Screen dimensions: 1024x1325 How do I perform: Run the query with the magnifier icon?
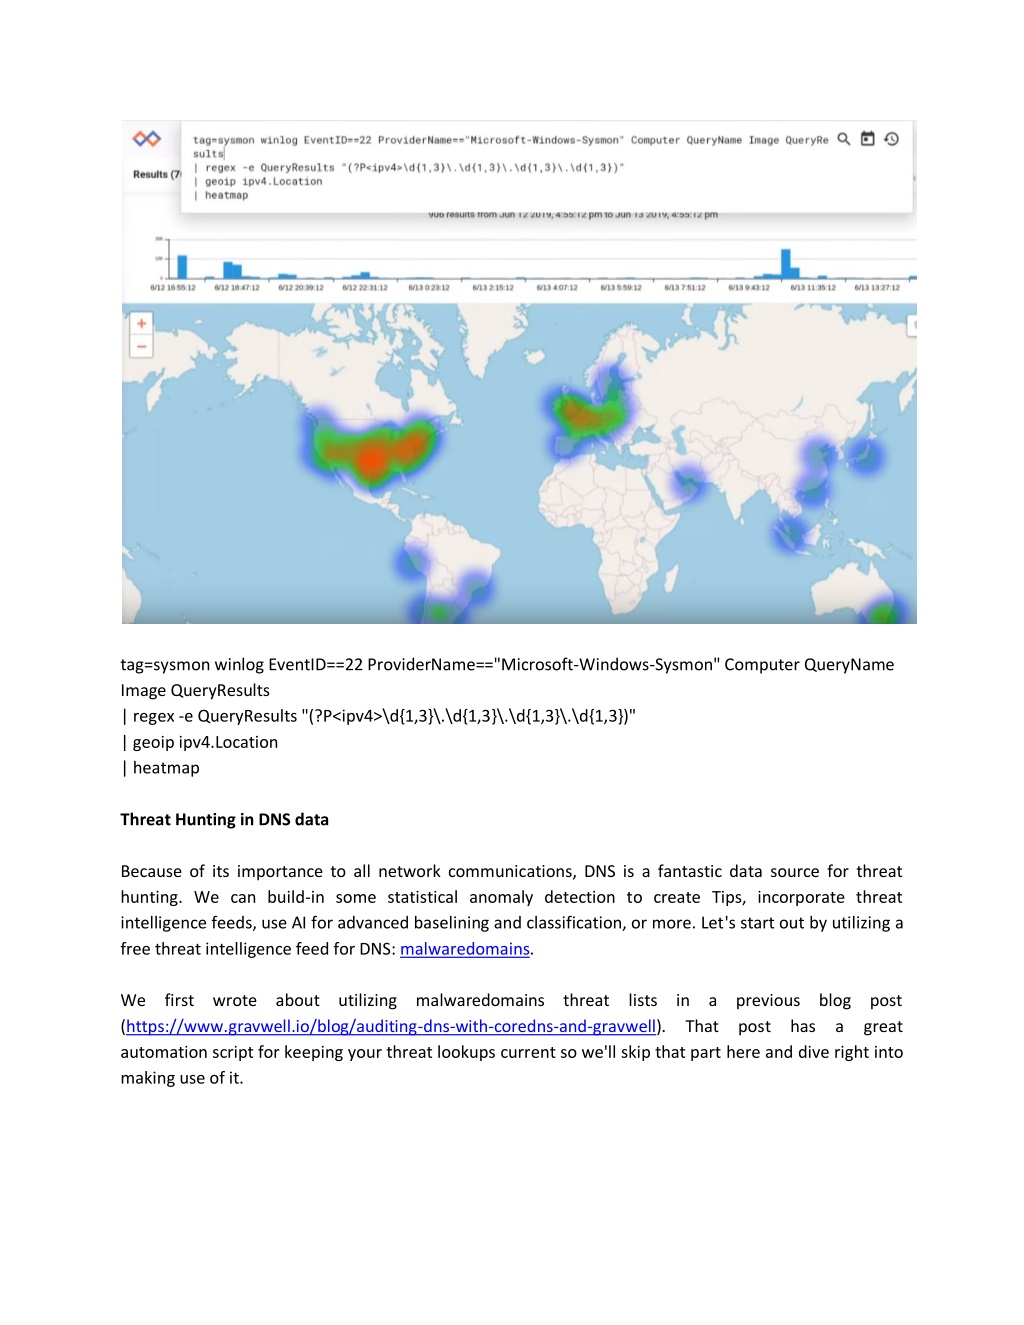(844, 139)
